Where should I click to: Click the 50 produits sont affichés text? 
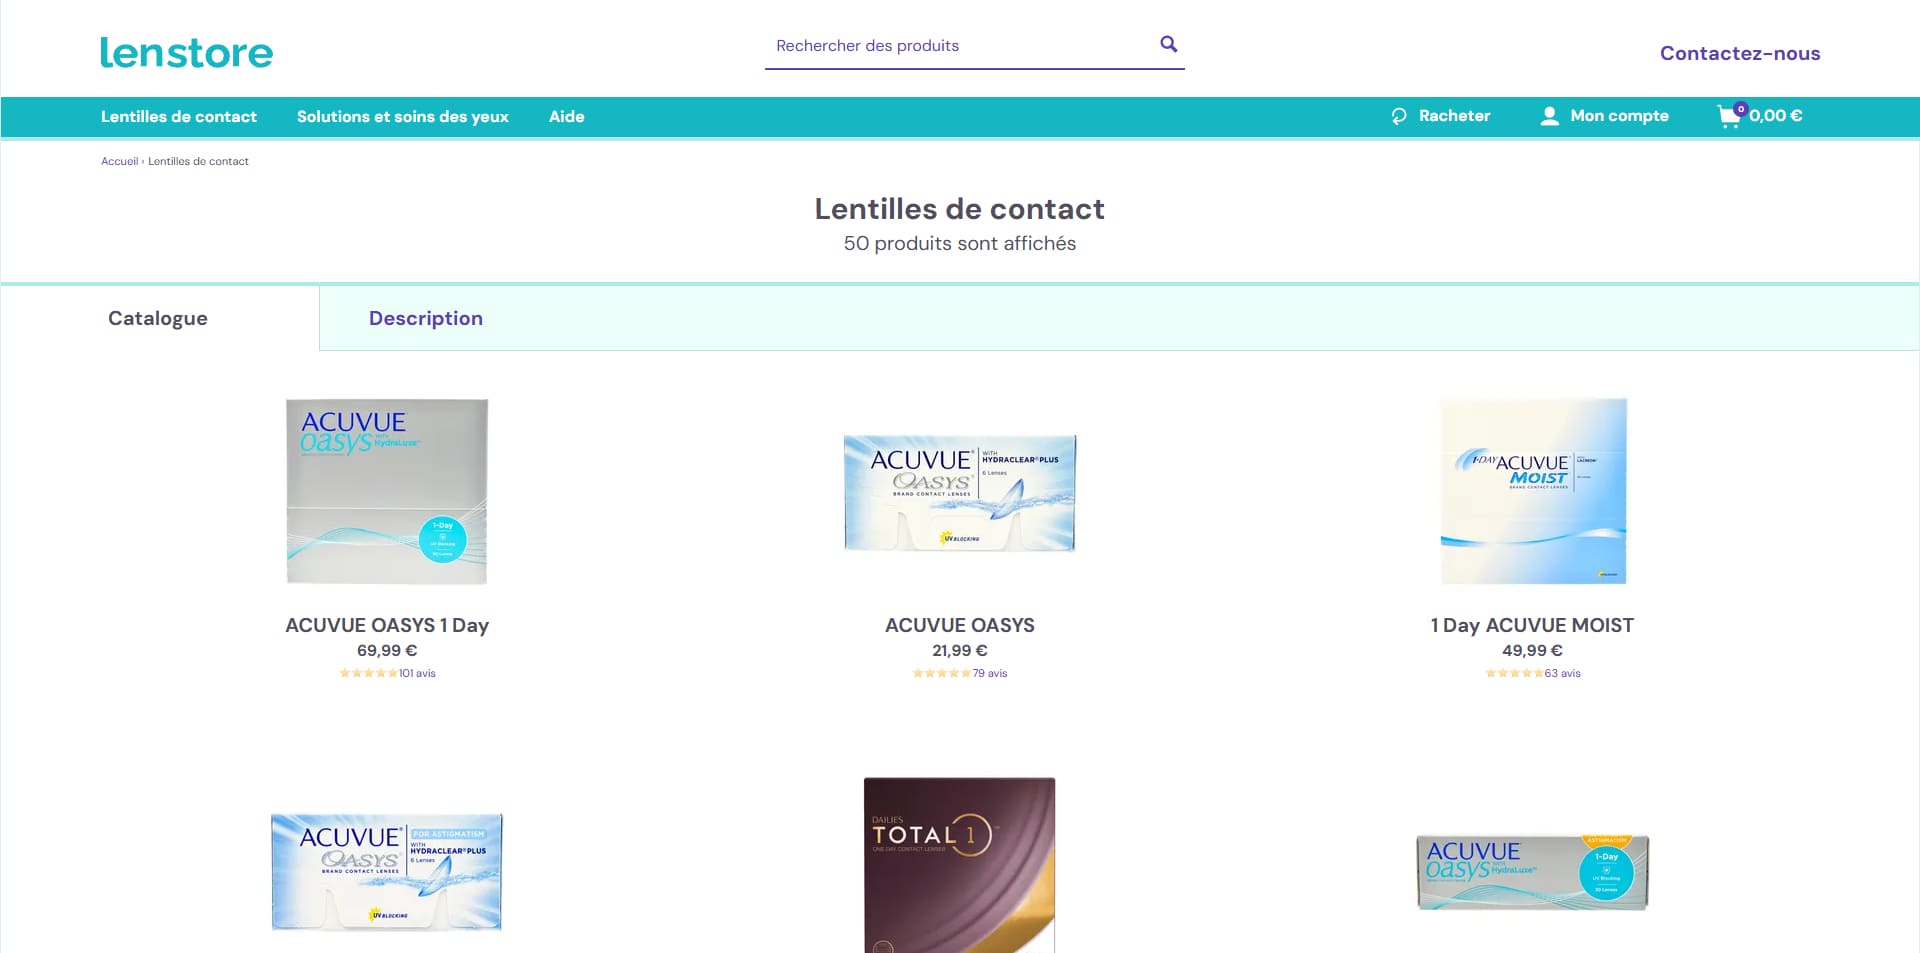pyautogui.click(x=960, y=243)
